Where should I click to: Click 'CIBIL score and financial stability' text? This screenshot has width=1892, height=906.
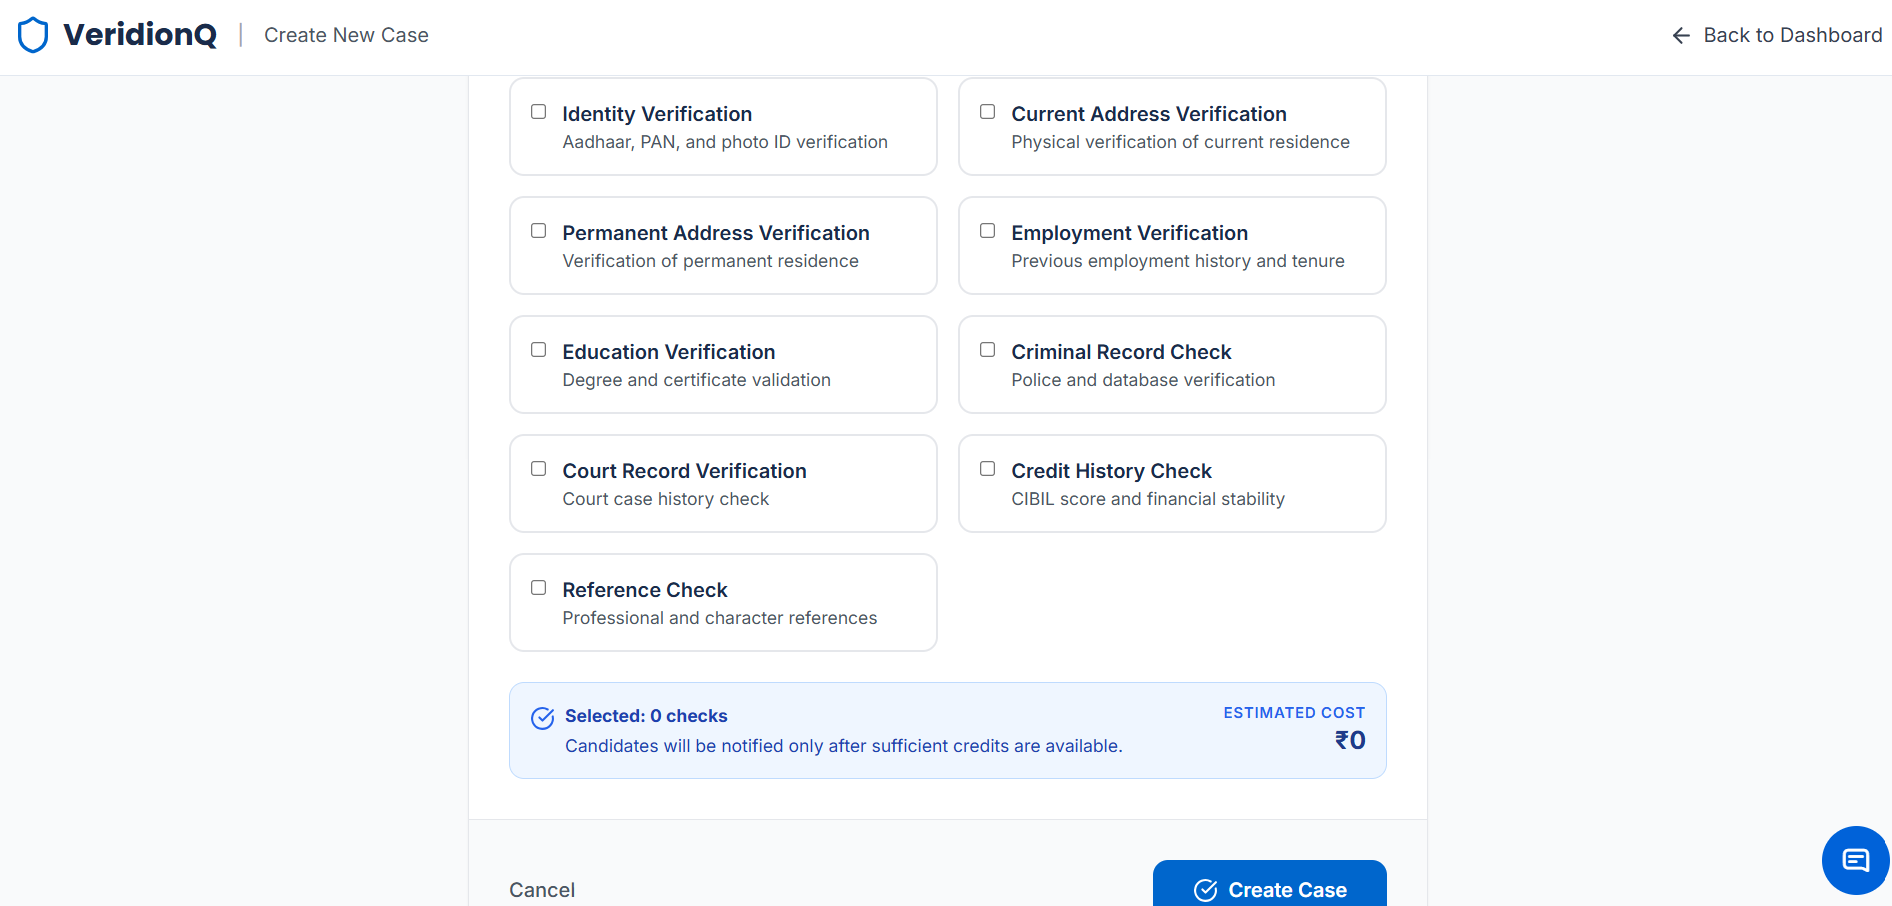1148,499
